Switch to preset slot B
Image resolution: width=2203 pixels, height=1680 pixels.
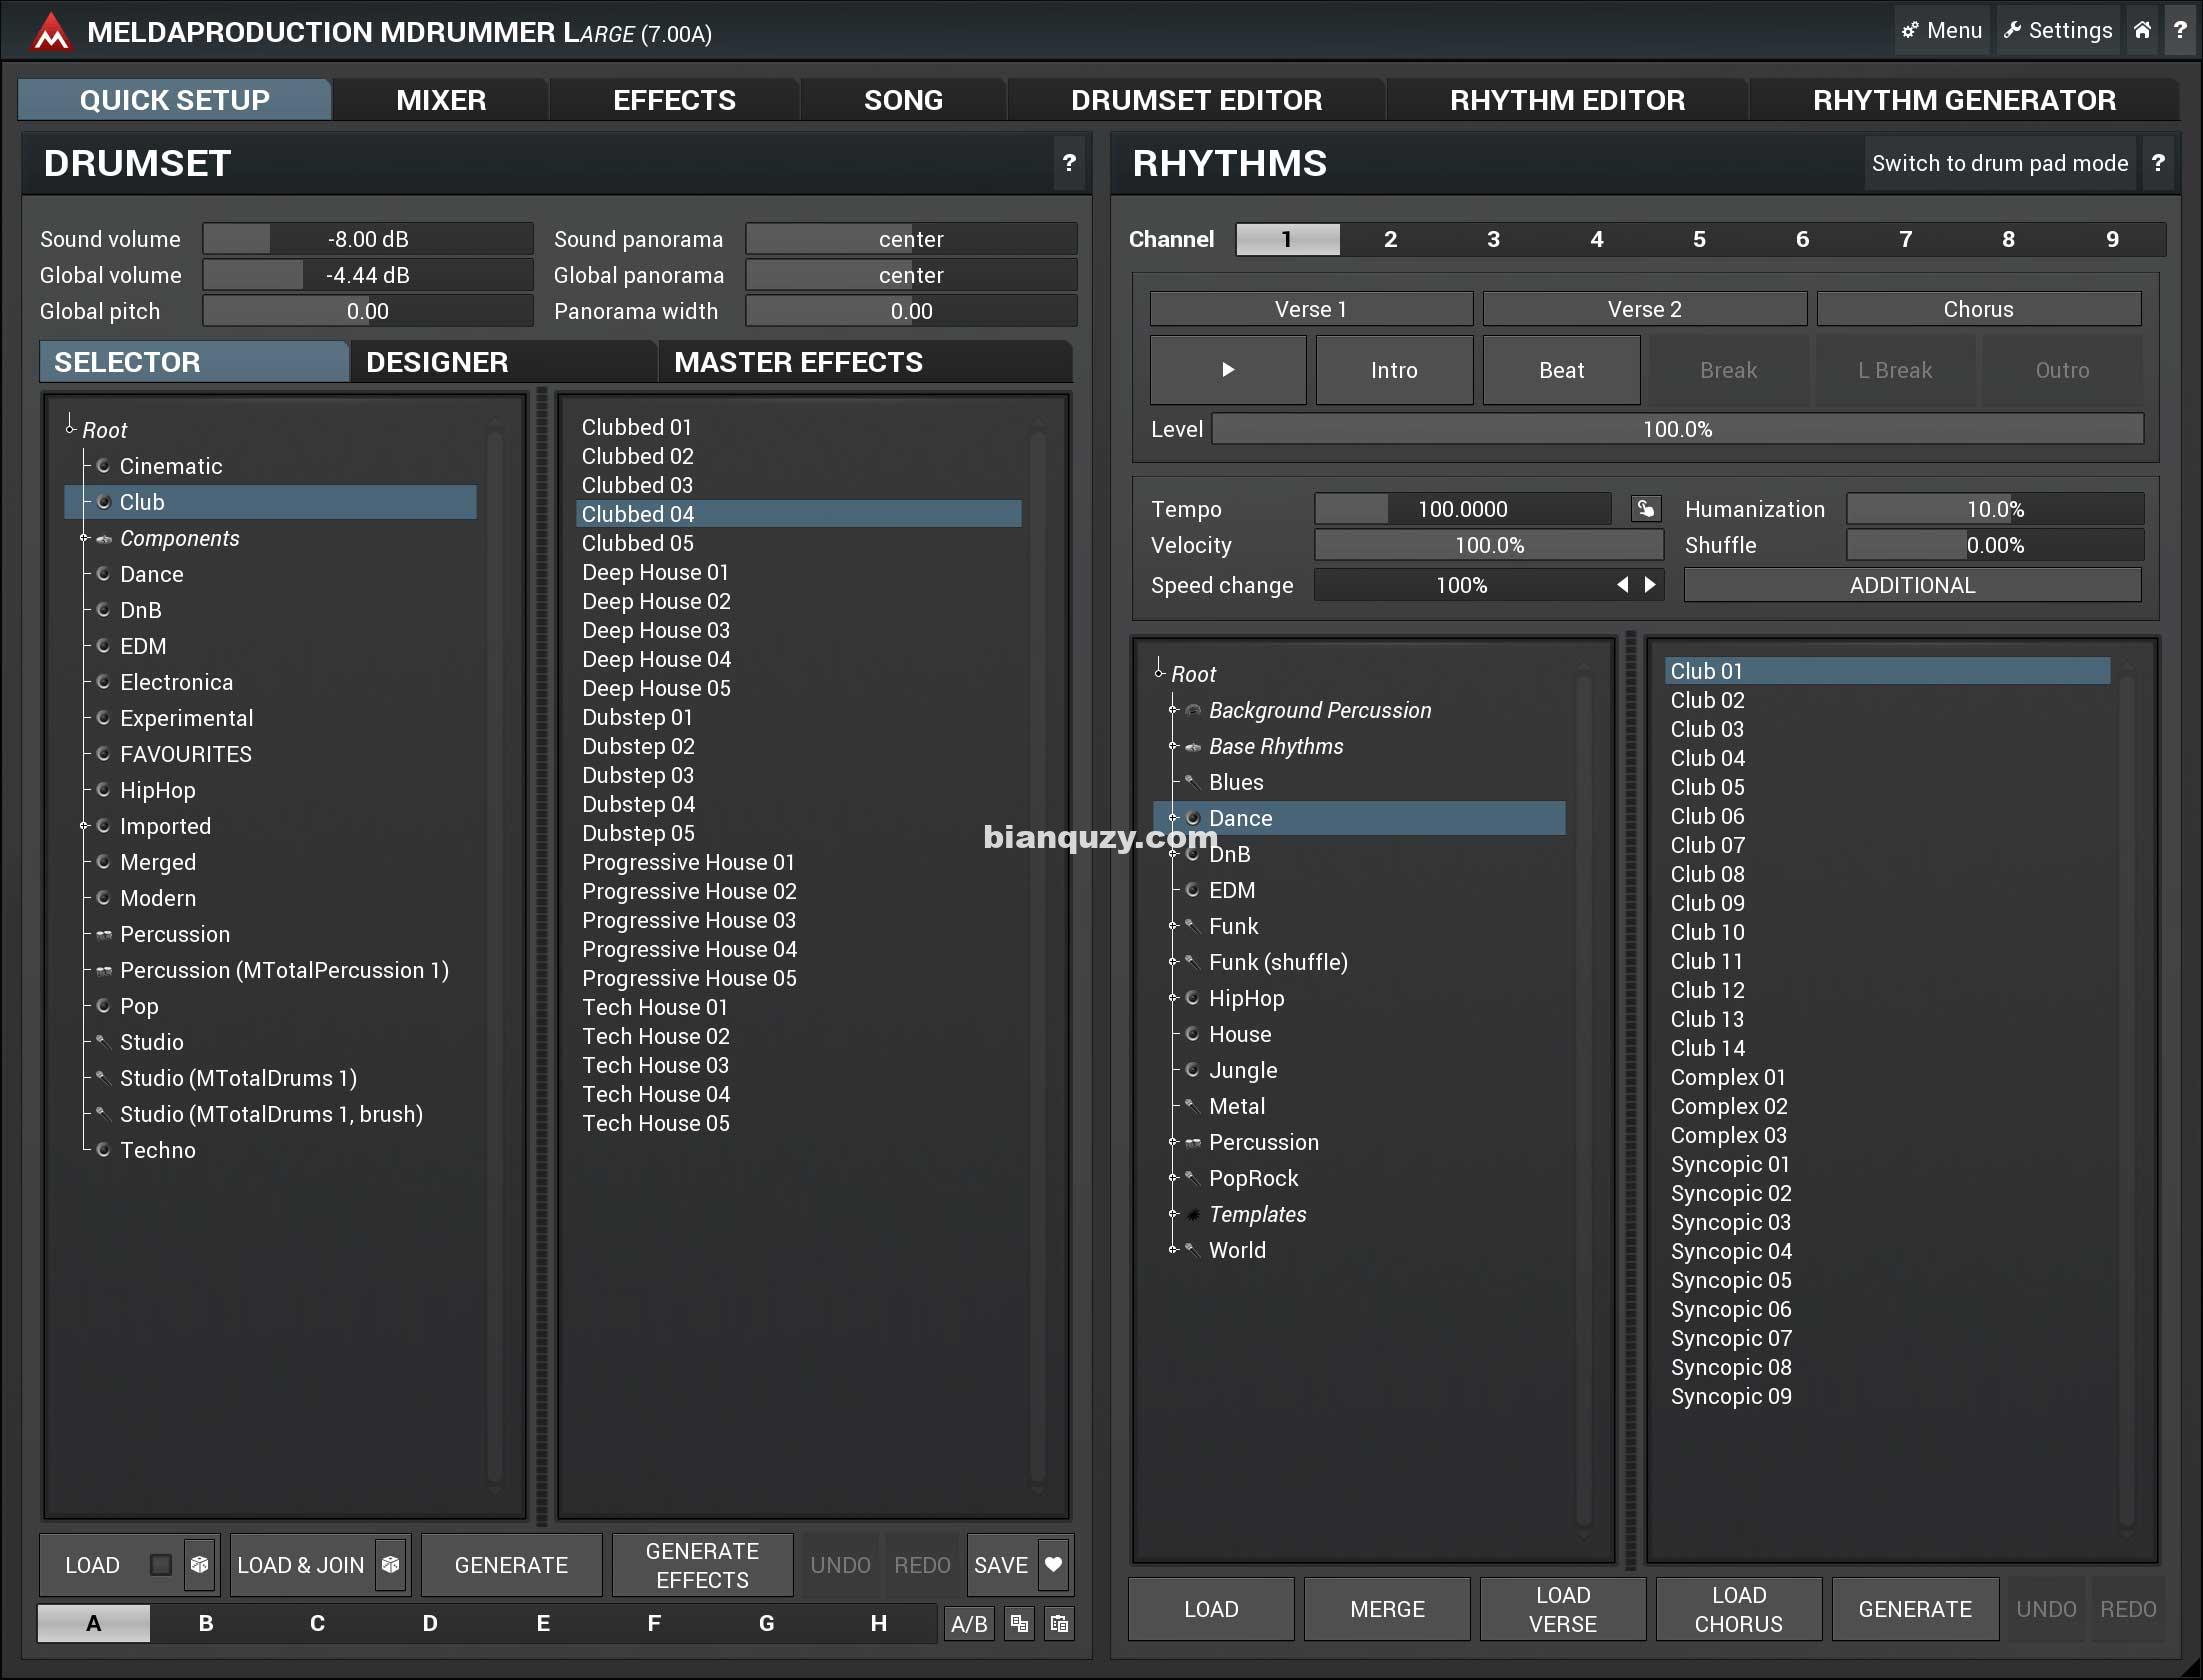point(206,1623)
